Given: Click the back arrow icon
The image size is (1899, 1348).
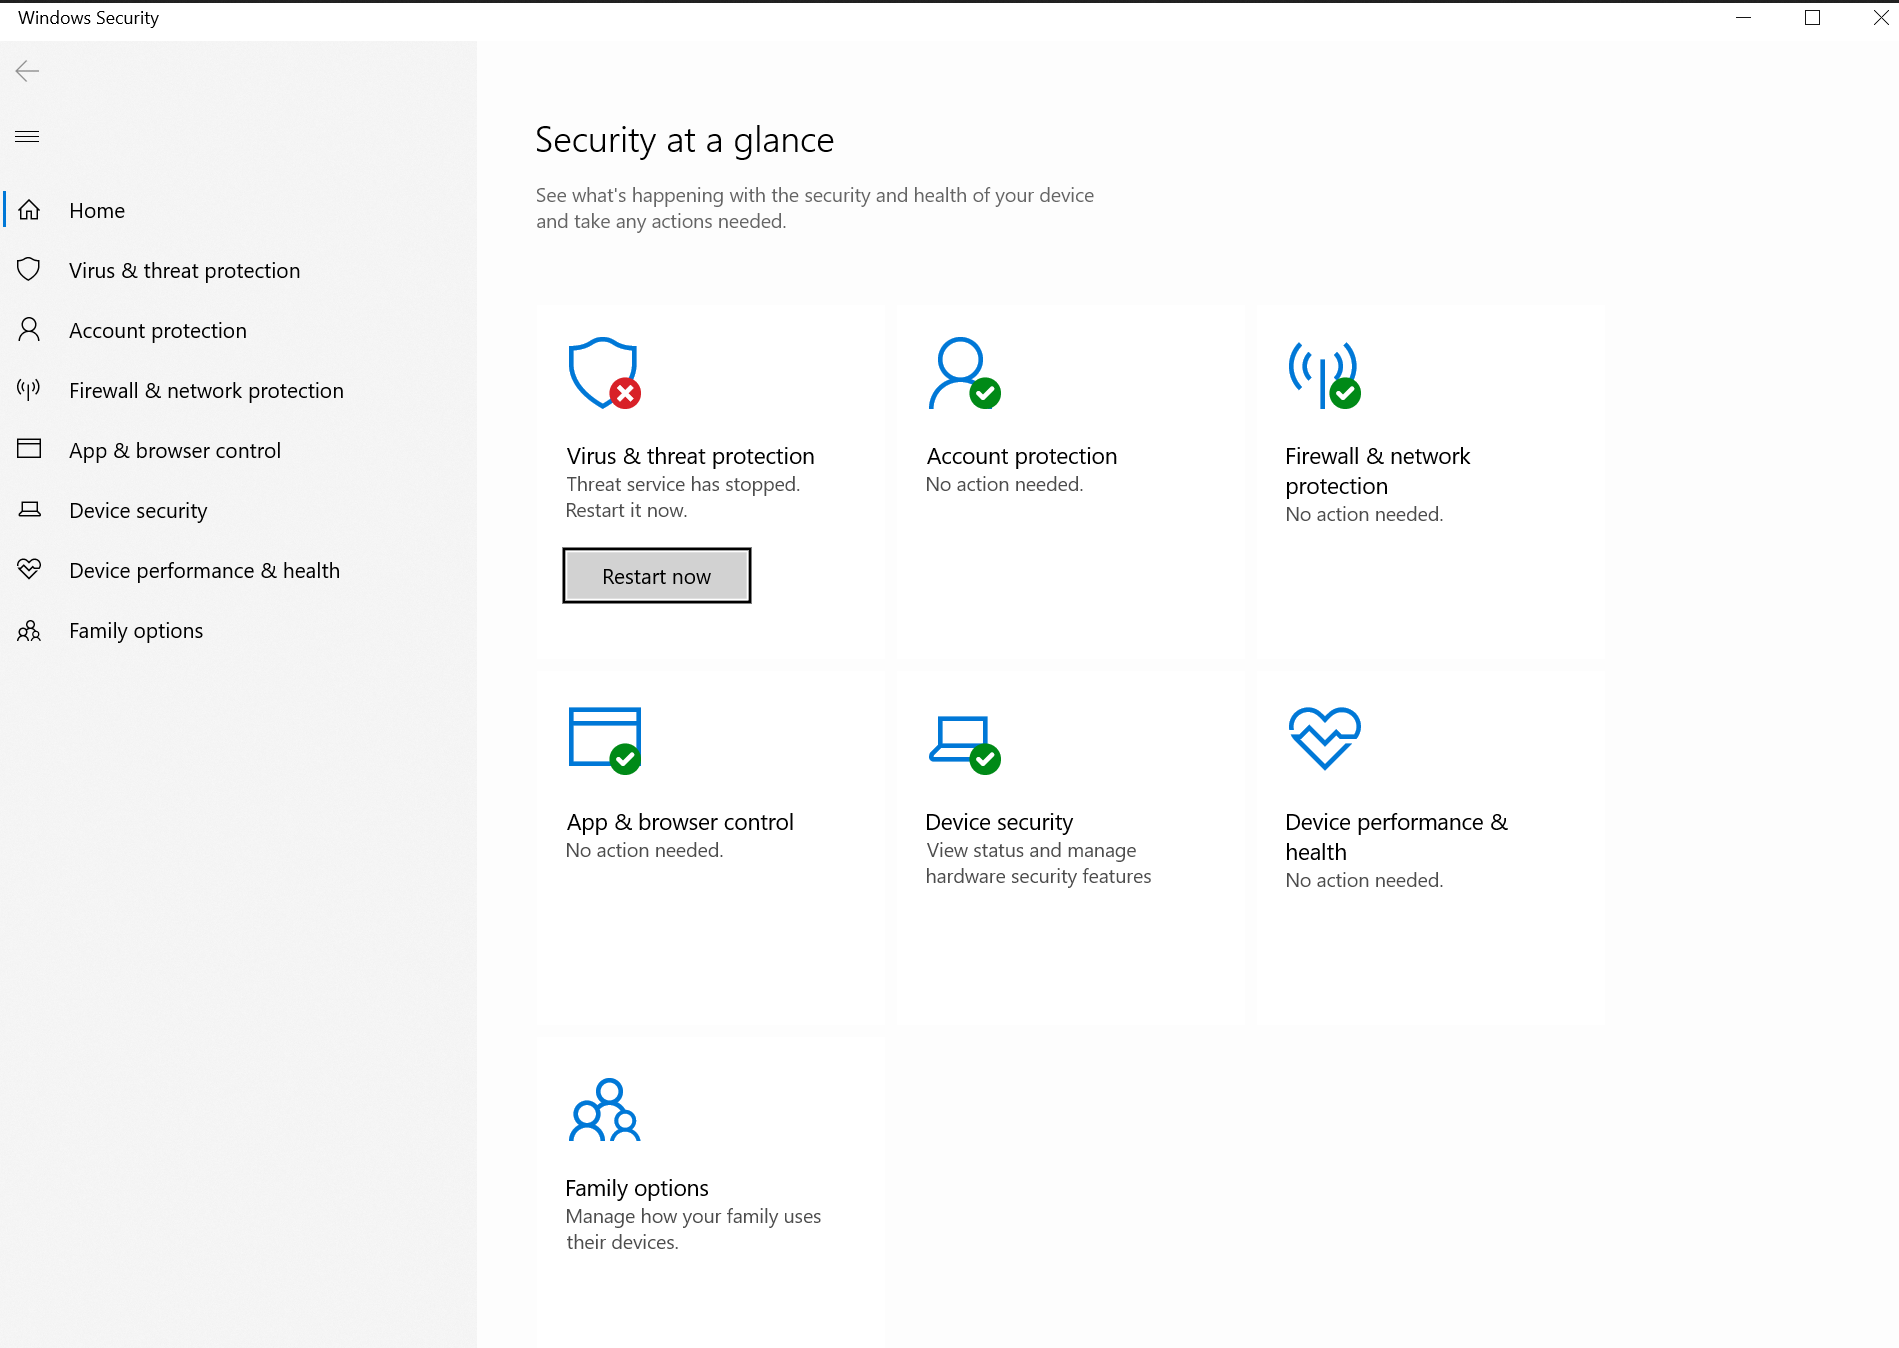Looking at the screenshot, I should tap(27, 70).
